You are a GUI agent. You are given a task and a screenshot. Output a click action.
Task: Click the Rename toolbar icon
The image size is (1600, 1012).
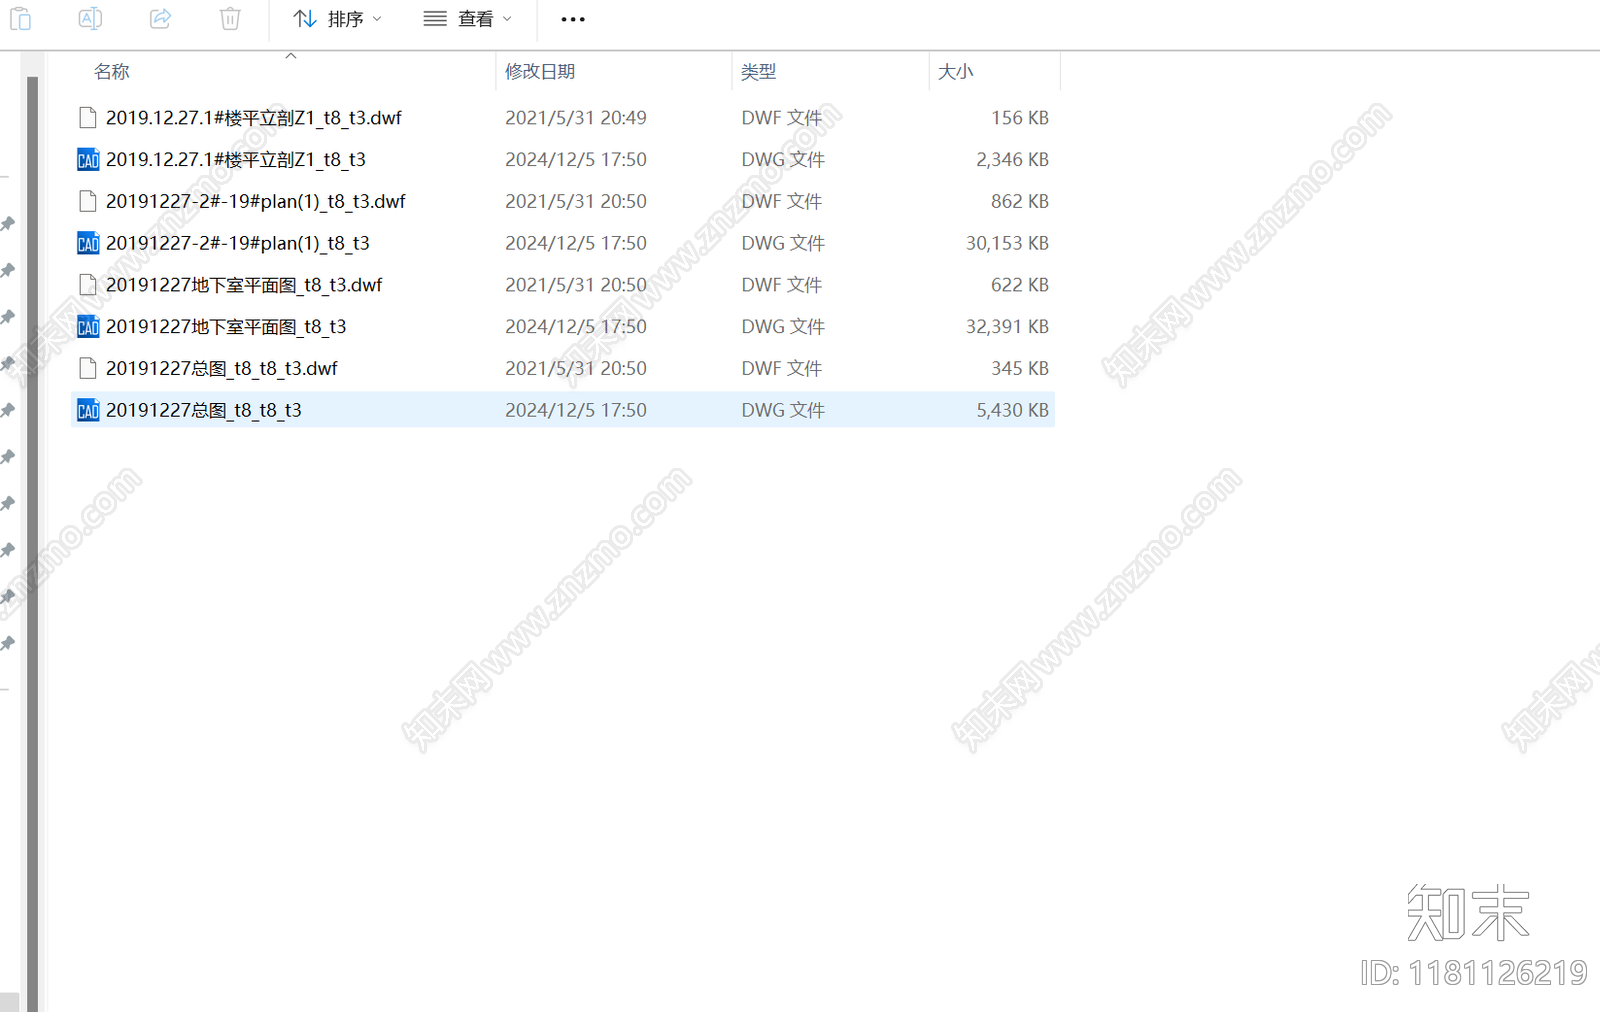click(90, 18)
